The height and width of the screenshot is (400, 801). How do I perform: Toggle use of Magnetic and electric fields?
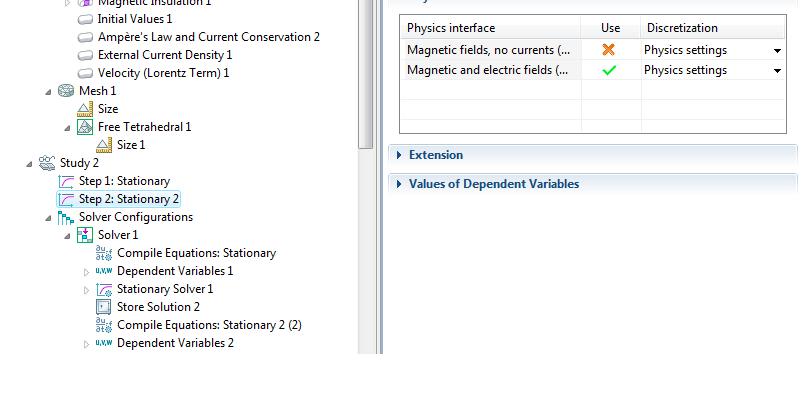609,70
